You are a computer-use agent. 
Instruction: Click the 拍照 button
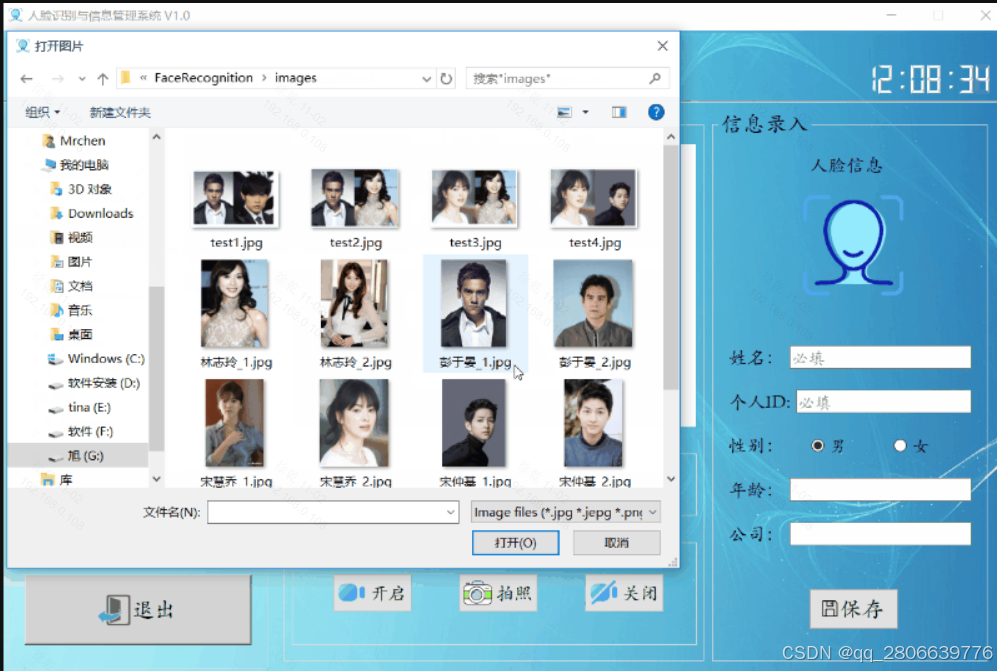pos(498,593)
